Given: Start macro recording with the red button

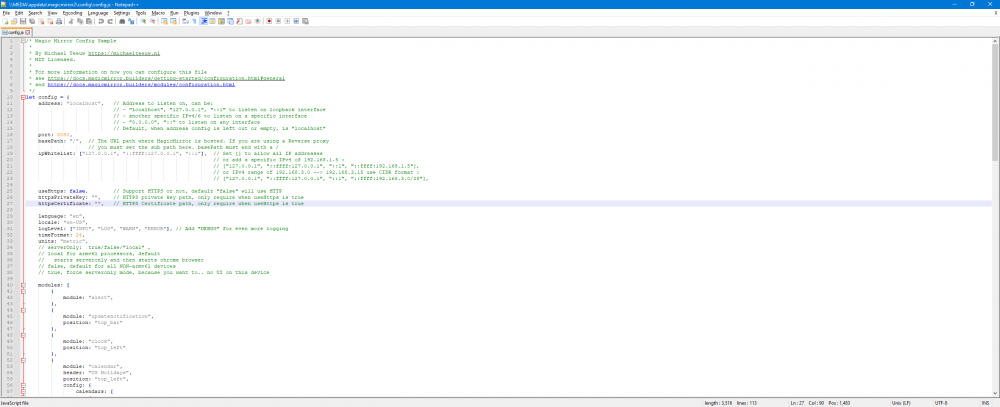Looking at the screenshot, I should pyautogui.click(x=269, y=21).
